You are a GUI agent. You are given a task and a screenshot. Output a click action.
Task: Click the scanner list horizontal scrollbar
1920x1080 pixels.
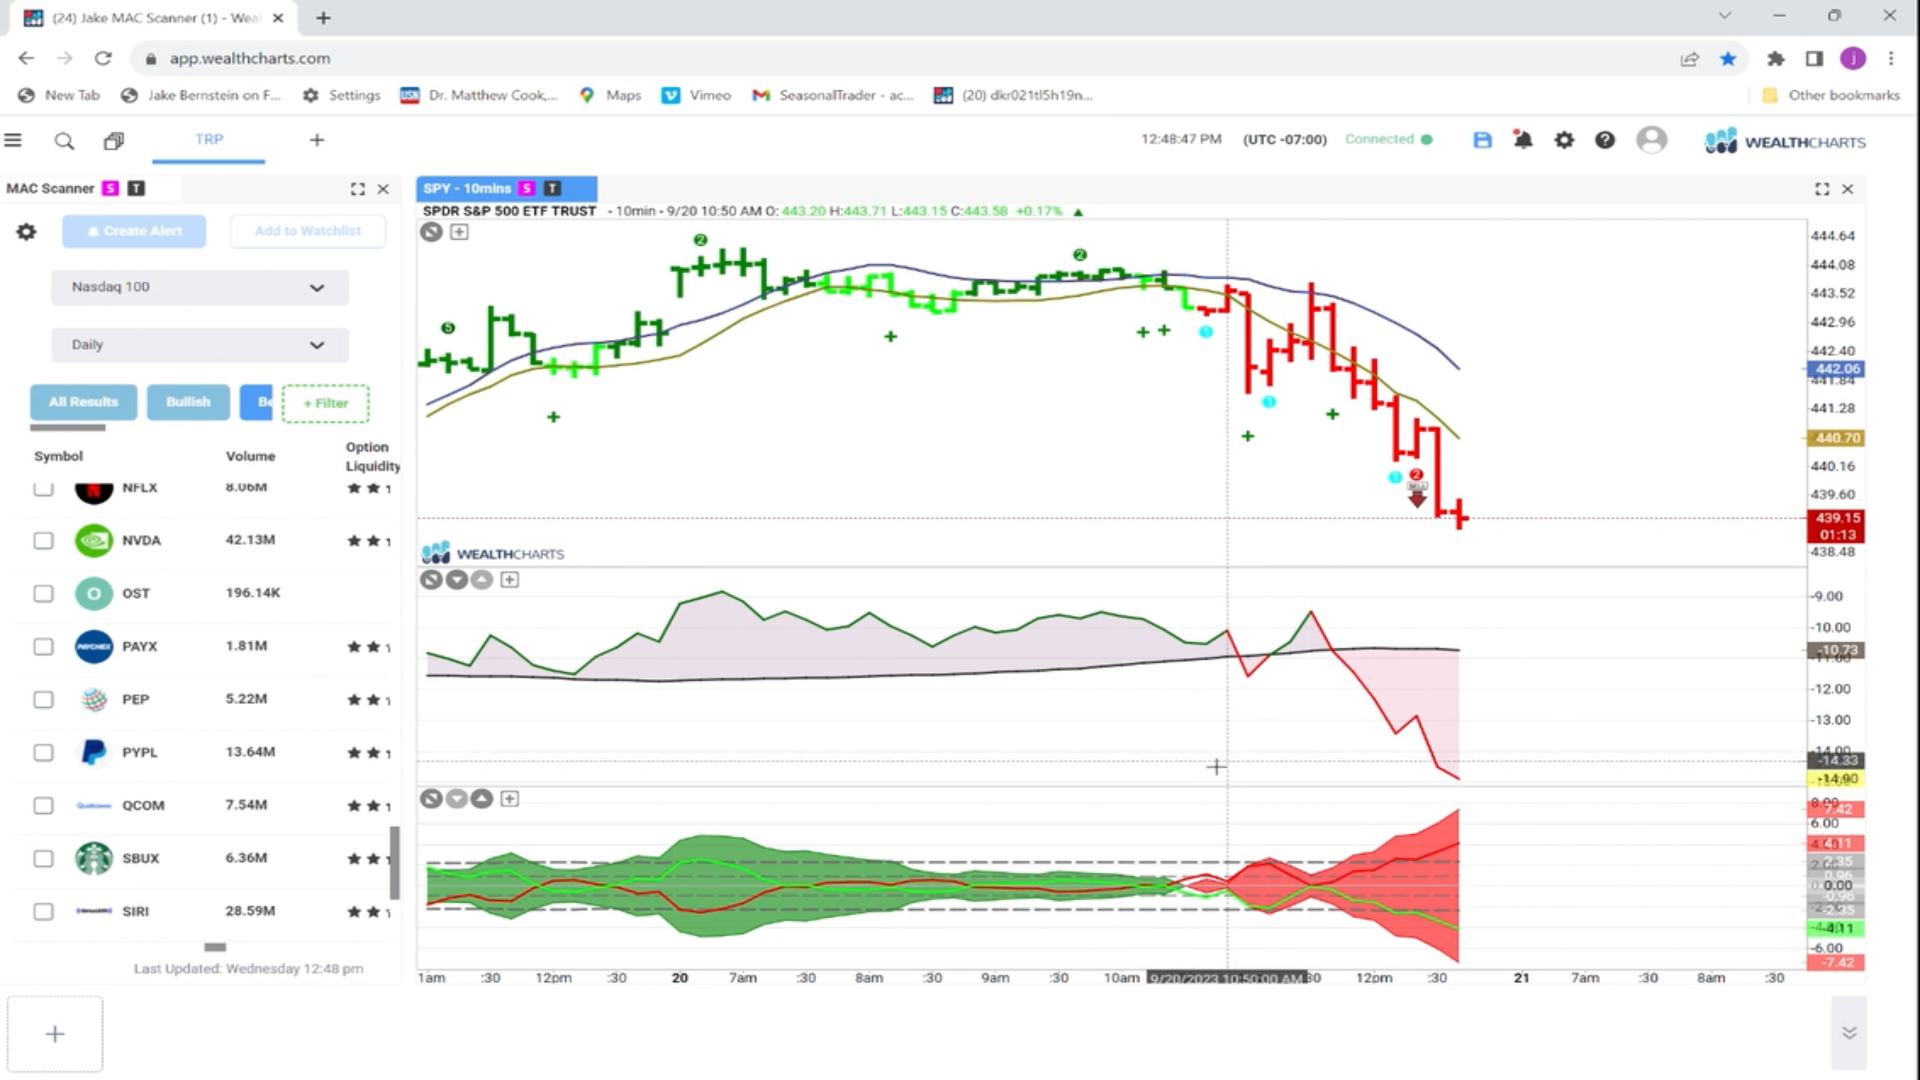[215, 947]
